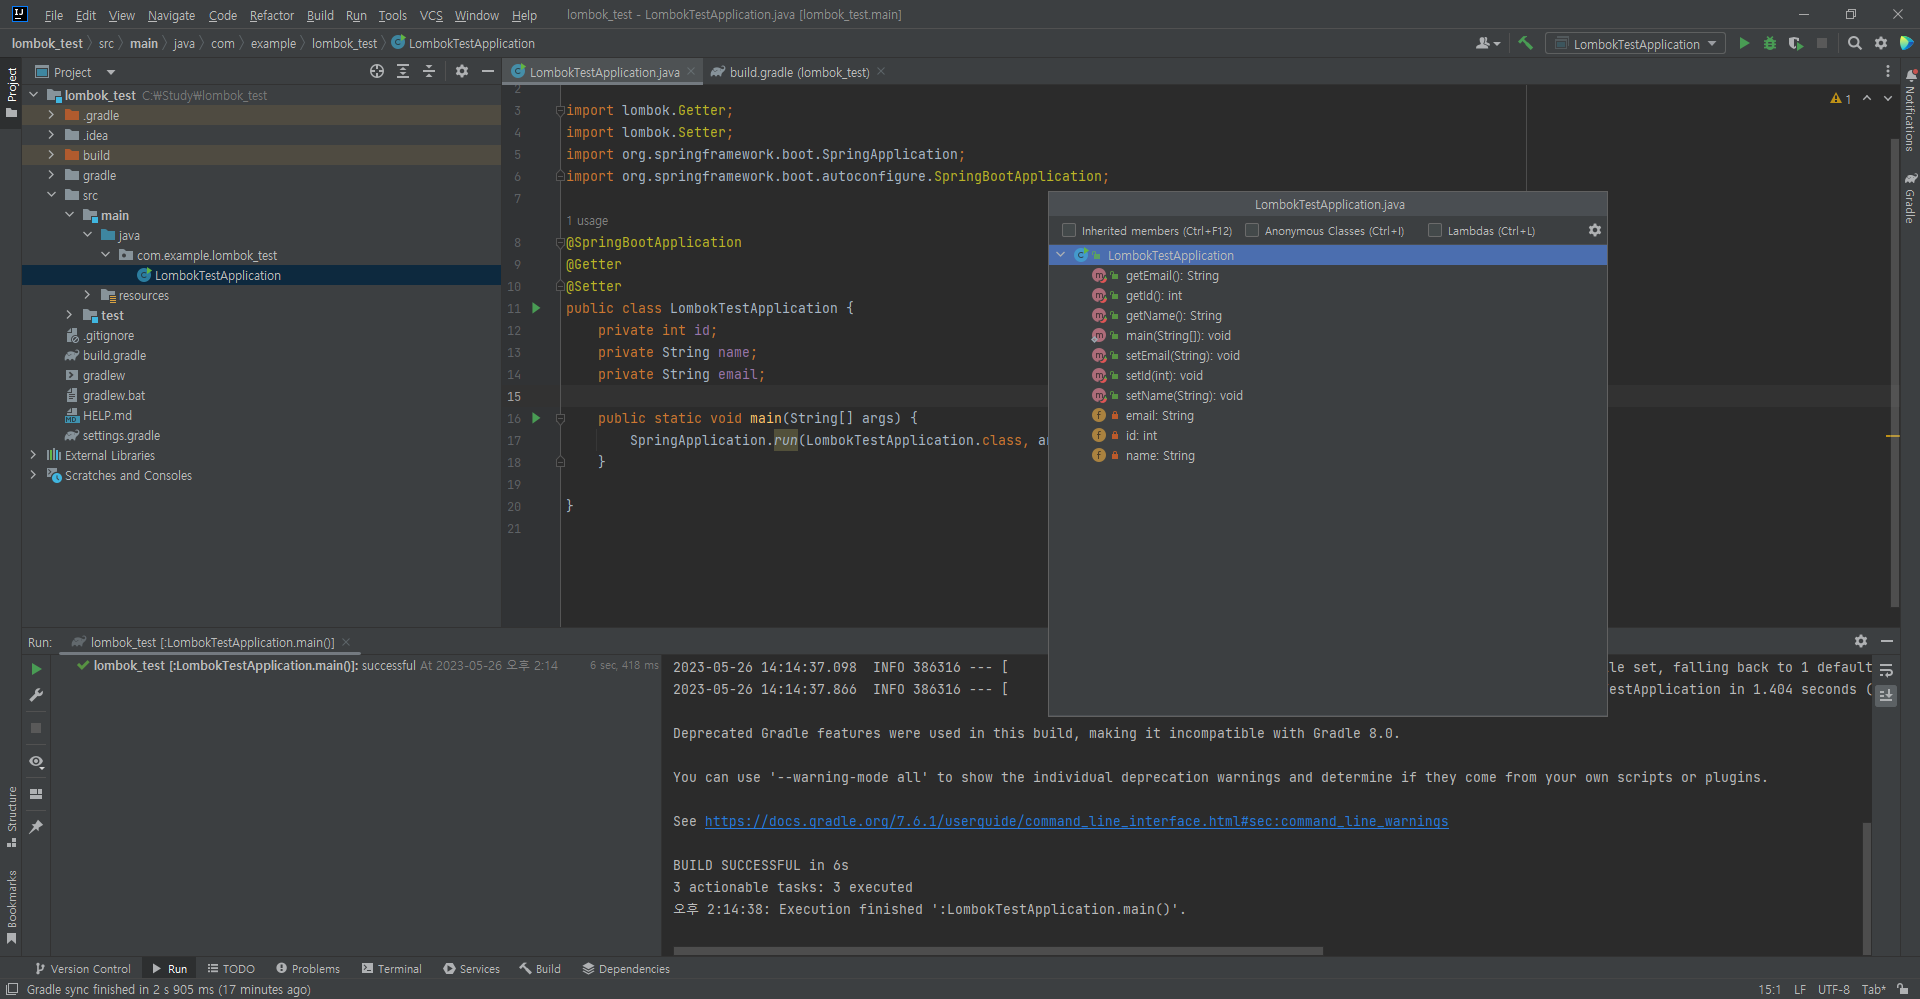Image resolution: width=1920 pixels, height=999 pixels.
Task: Pin the Run tool window with the pin icon
Action: (x=36, y=827)
